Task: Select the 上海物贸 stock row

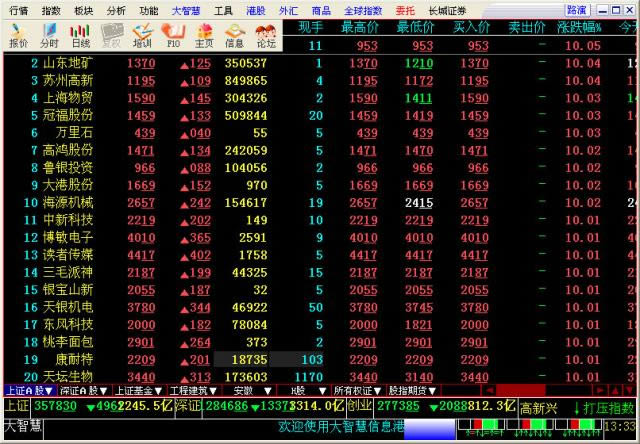Action: pos(320,98)
